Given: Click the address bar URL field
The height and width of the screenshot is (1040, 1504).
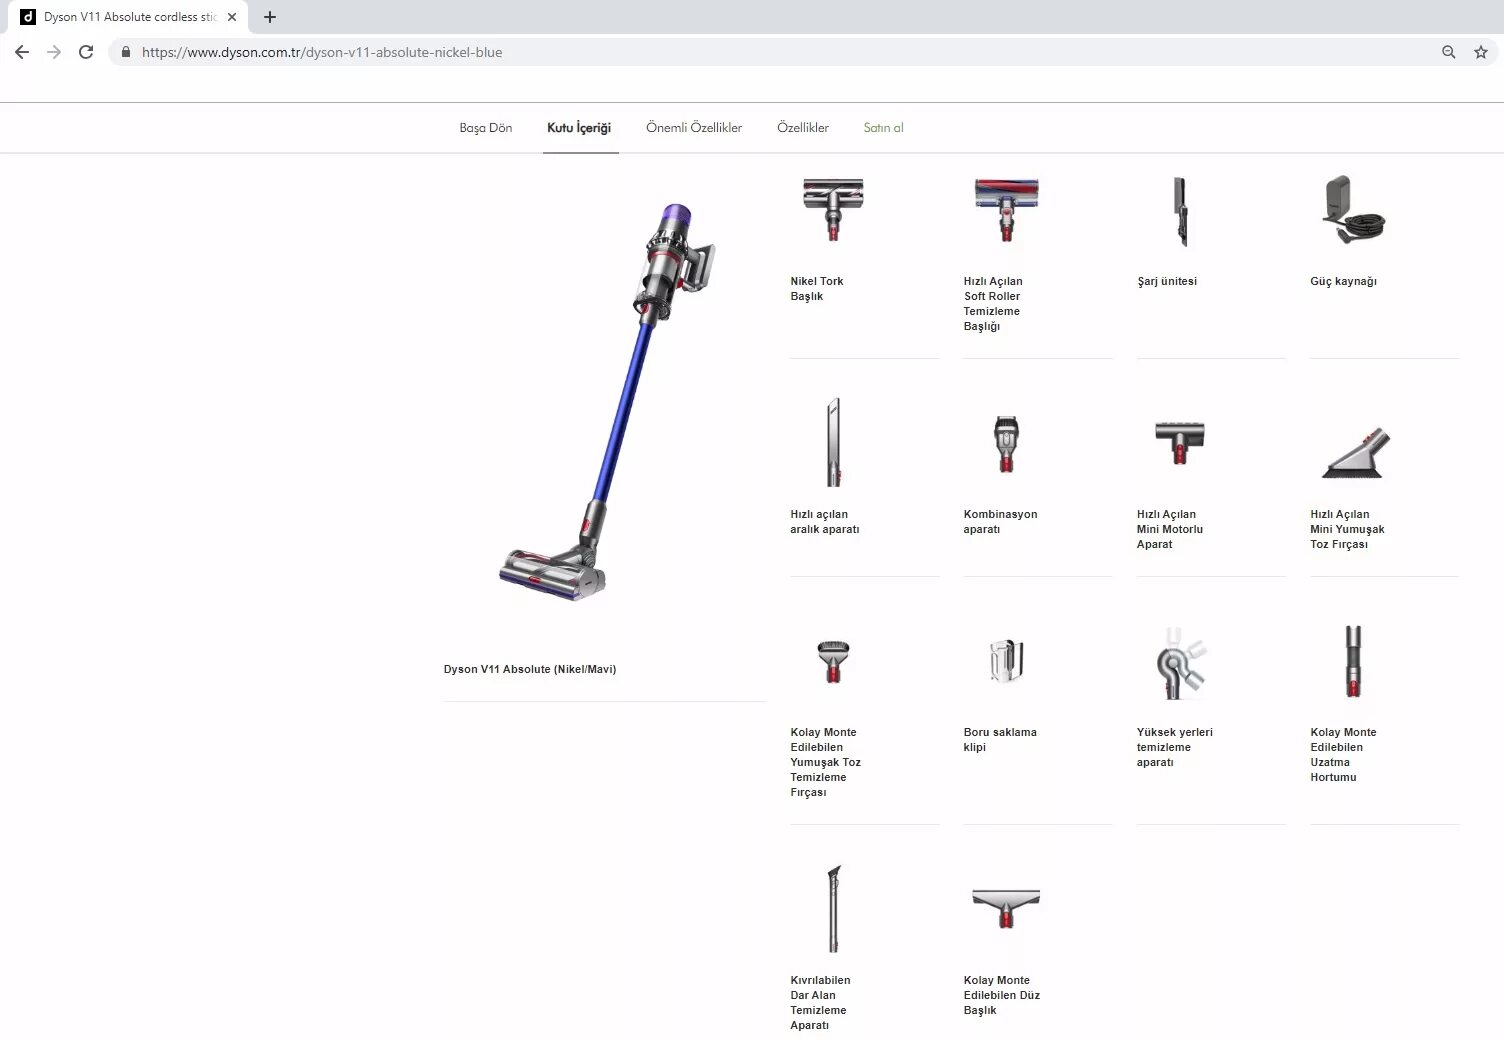Looking at the screenshot, I should click(x=780, y=52).
